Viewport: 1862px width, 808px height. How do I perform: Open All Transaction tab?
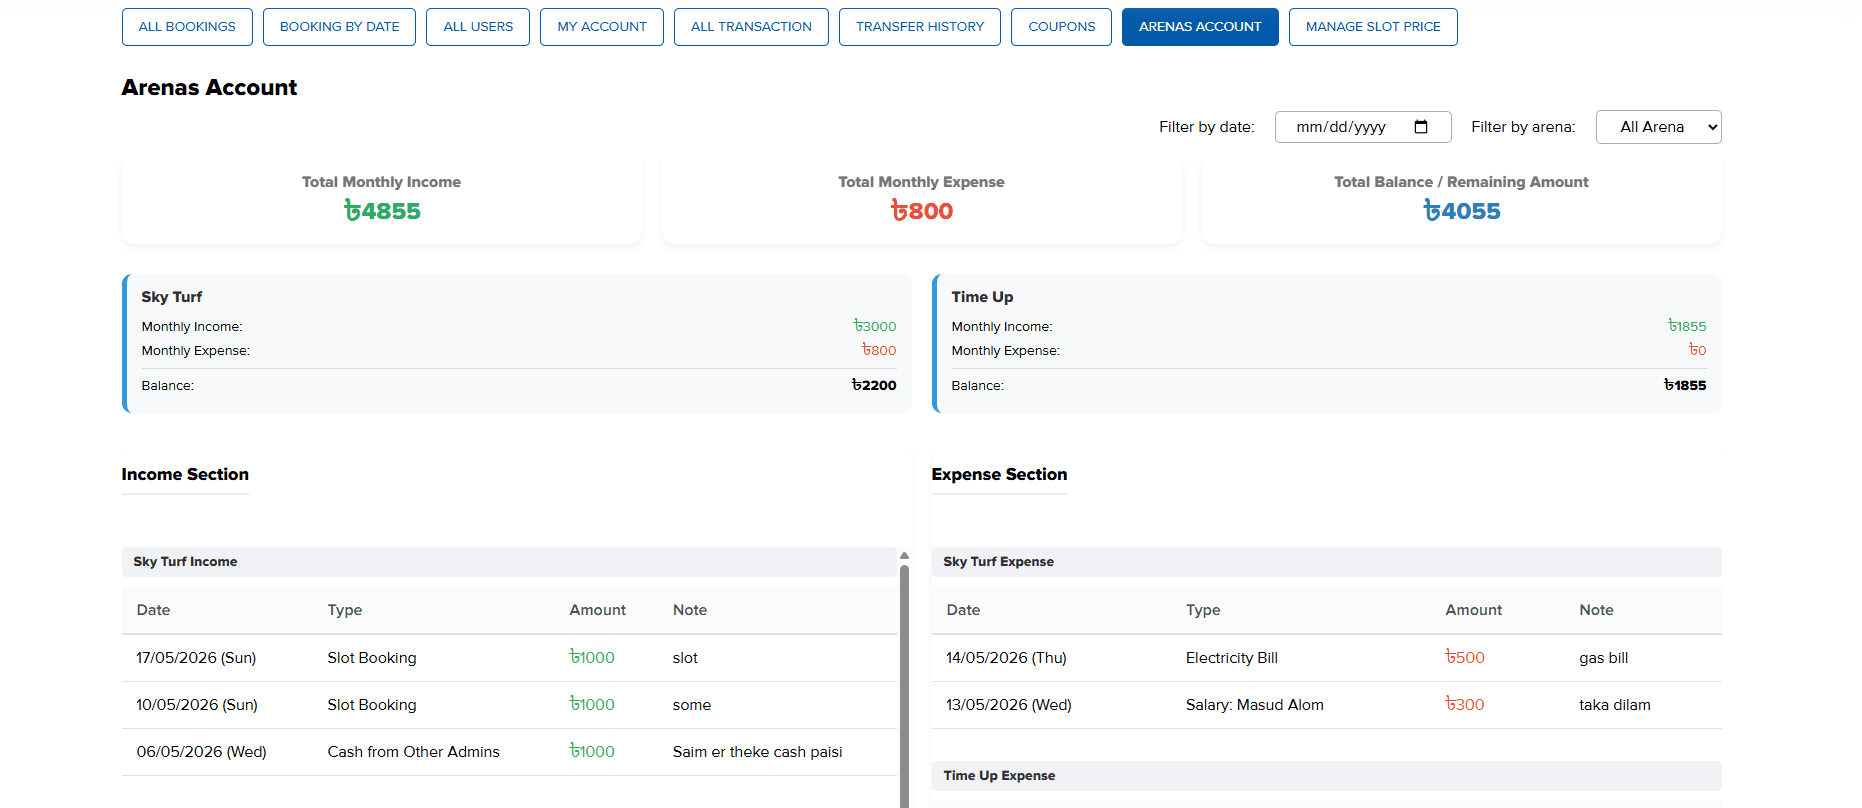pyautogui.click(x=751, y=27)
